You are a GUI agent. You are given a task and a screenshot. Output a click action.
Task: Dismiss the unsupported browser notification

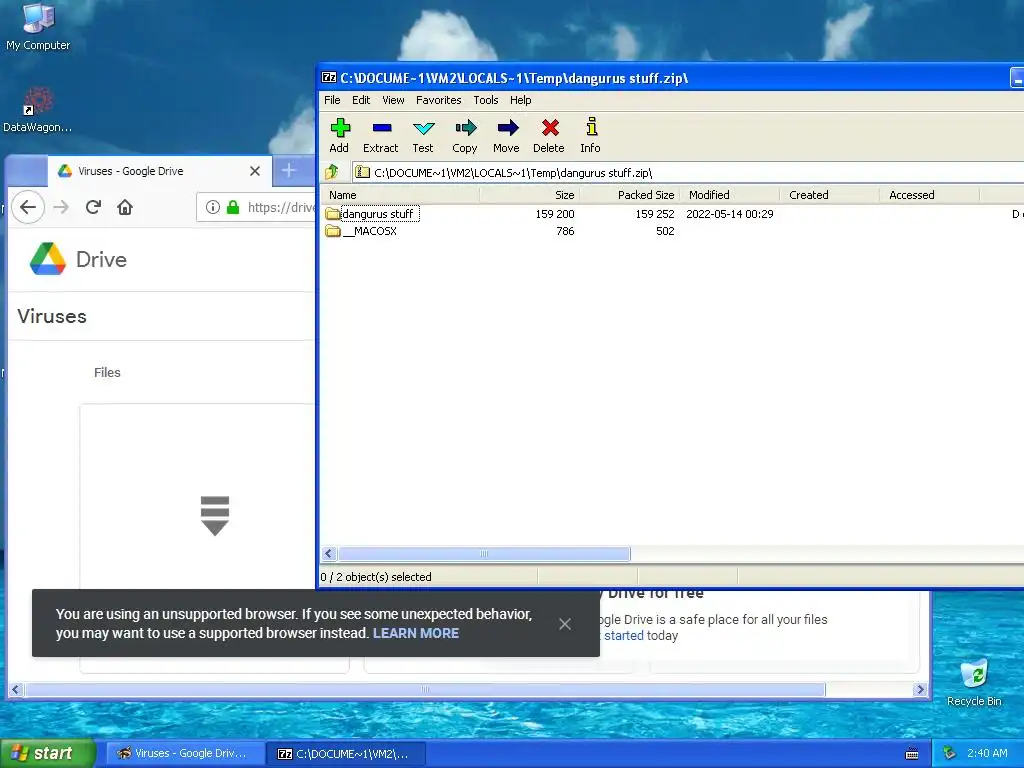coord(565,624)
